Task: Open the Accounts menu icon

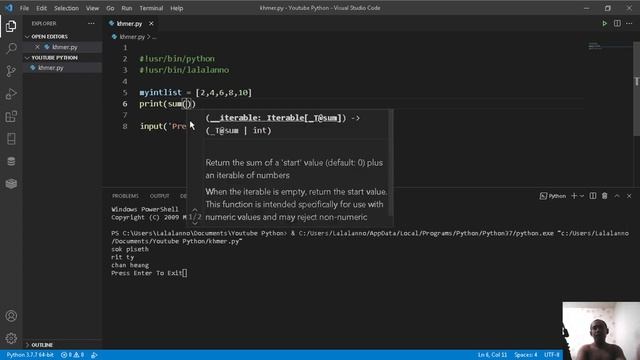Action: click(x=11, y=316)
